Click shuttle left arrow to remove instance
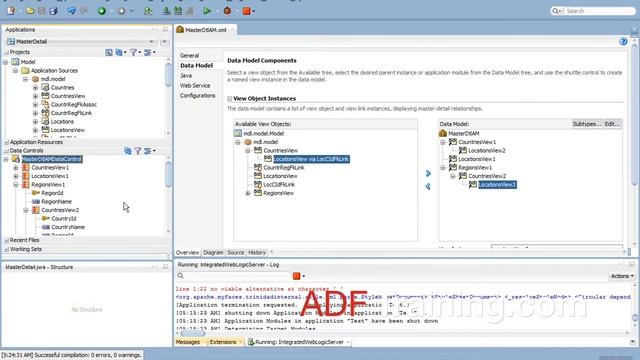Image resolution: width=640 pixels, height=360 pixels. tap(428, 186)
